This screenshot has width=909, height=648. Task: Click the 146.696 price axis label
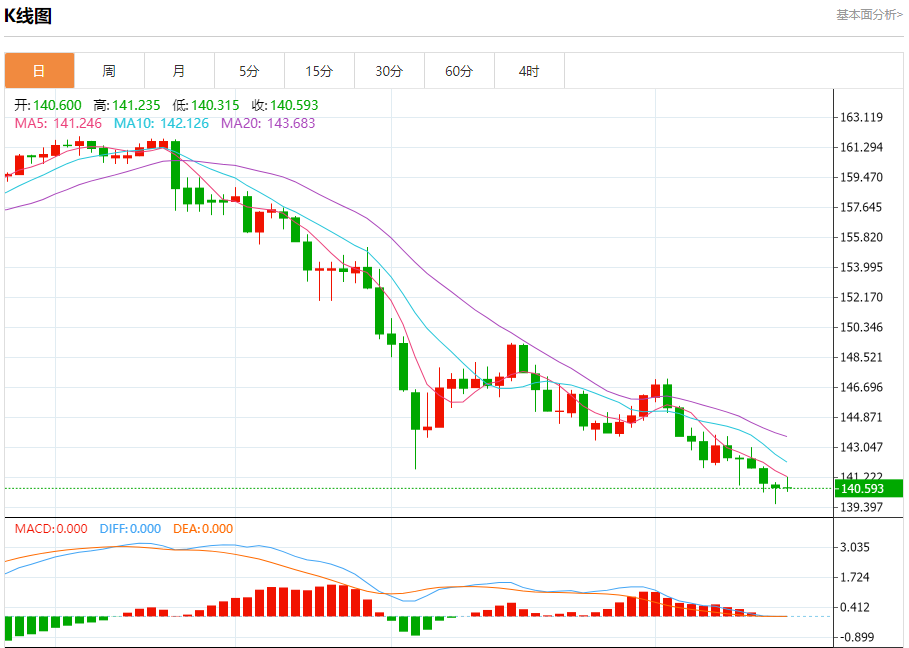(861, 387)
